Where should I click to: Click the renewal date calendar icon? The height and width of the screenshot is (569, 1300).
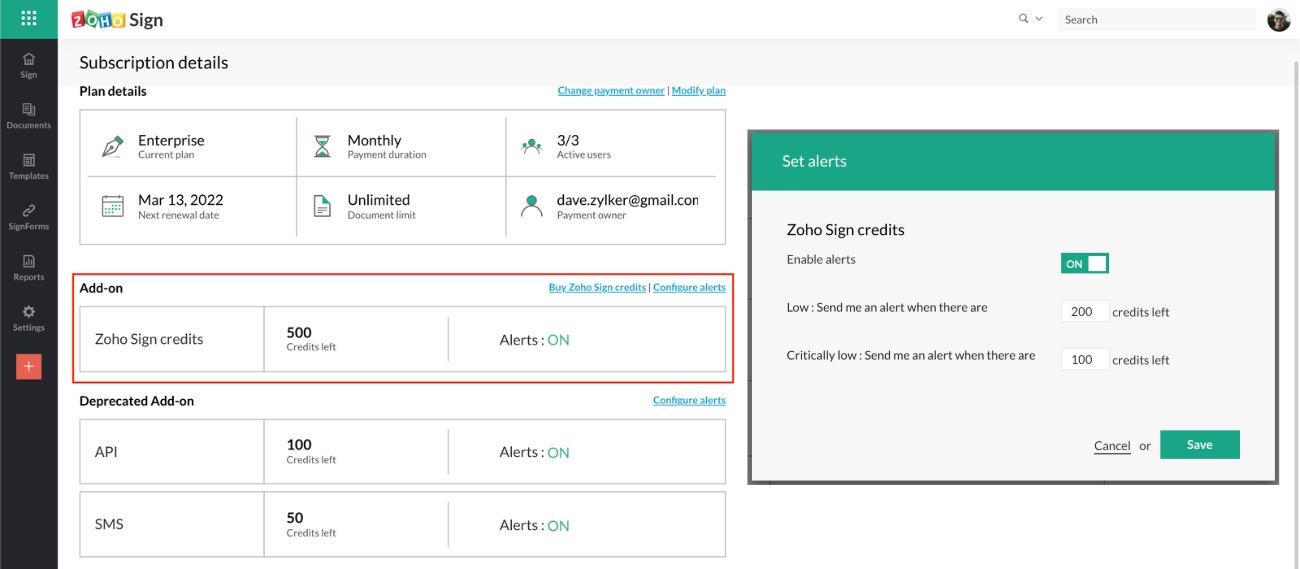(x=112, y=207)
